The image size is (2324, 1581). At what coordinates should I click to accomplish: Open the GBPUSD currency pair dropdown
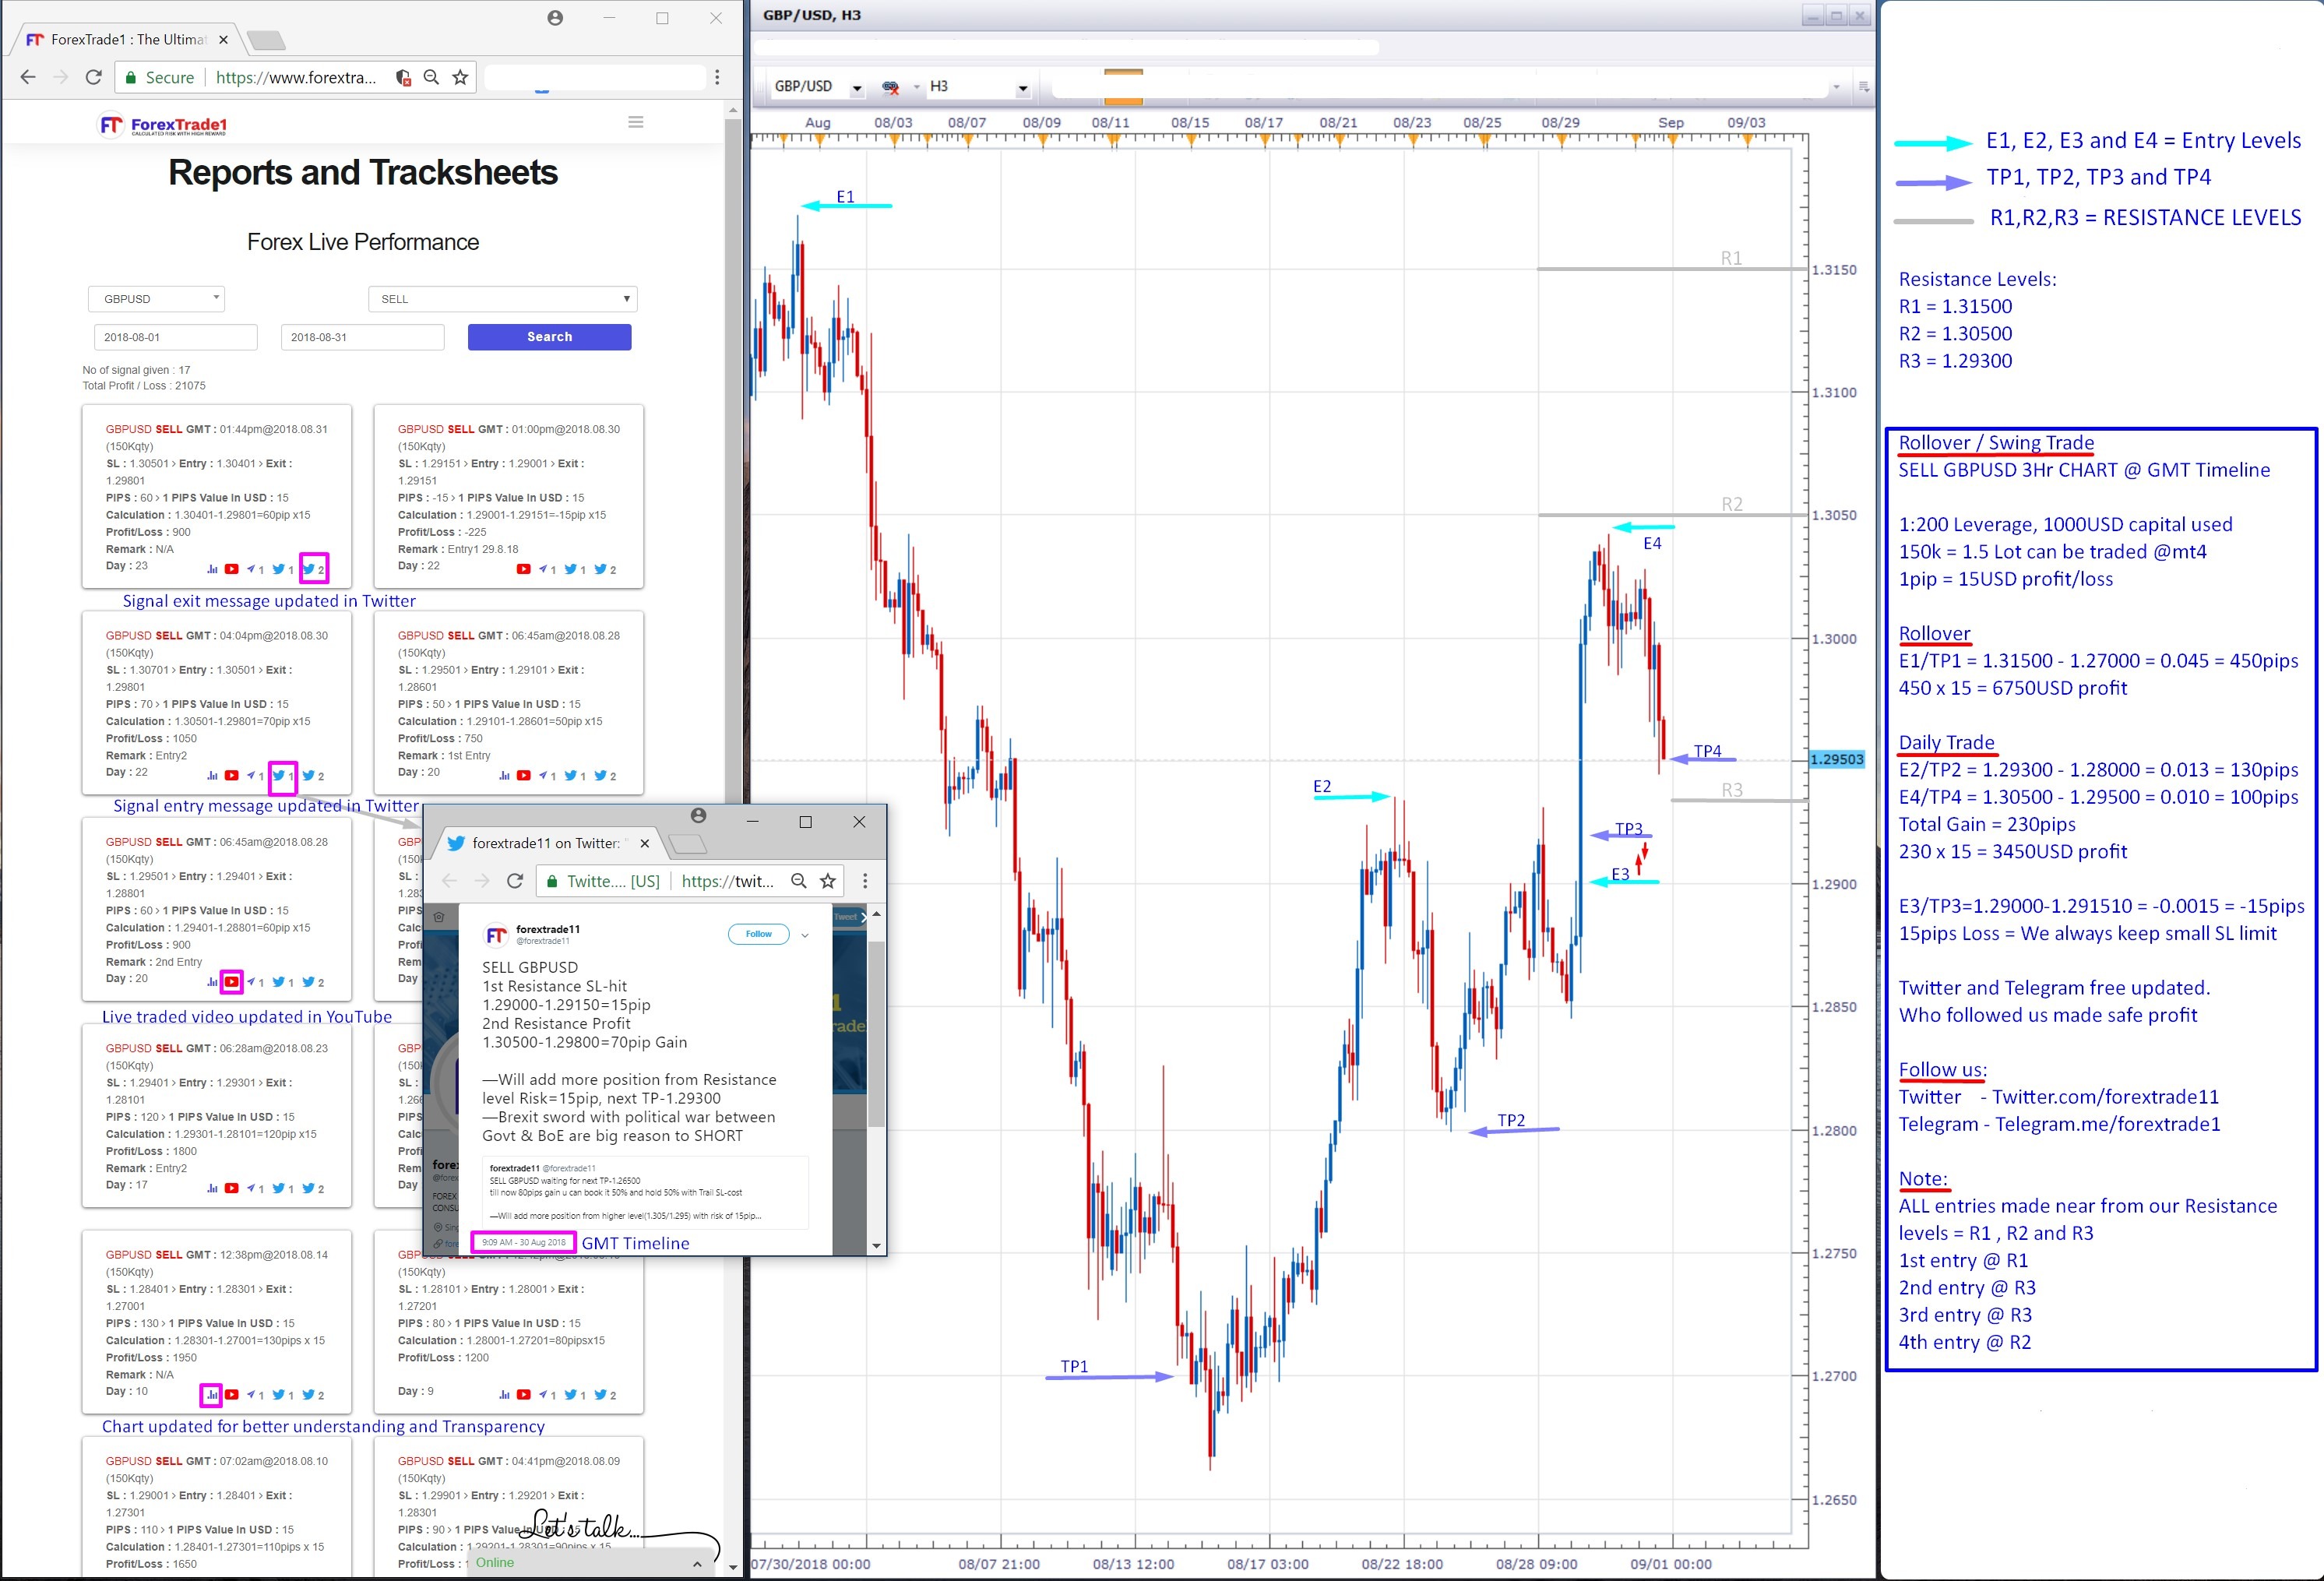pyautogui.click(x=157, y=299)
